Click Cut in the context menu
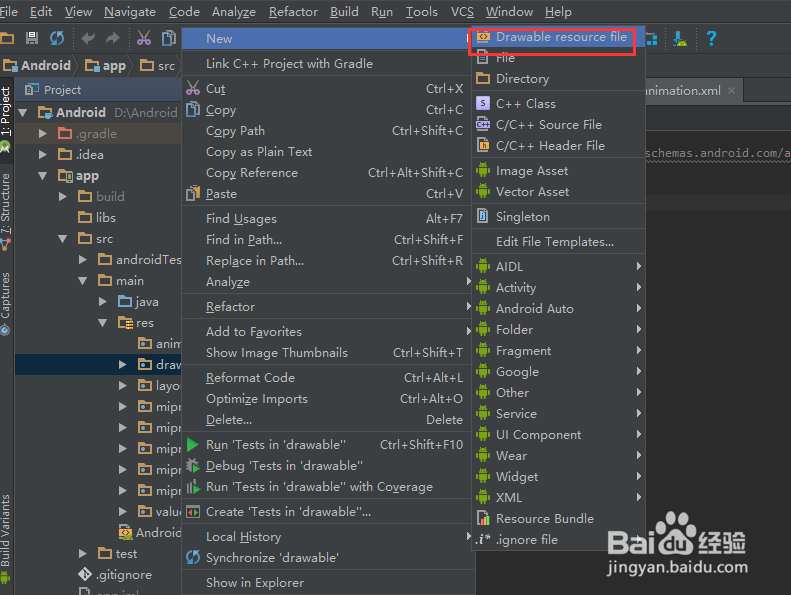 [x=327, y=89]
